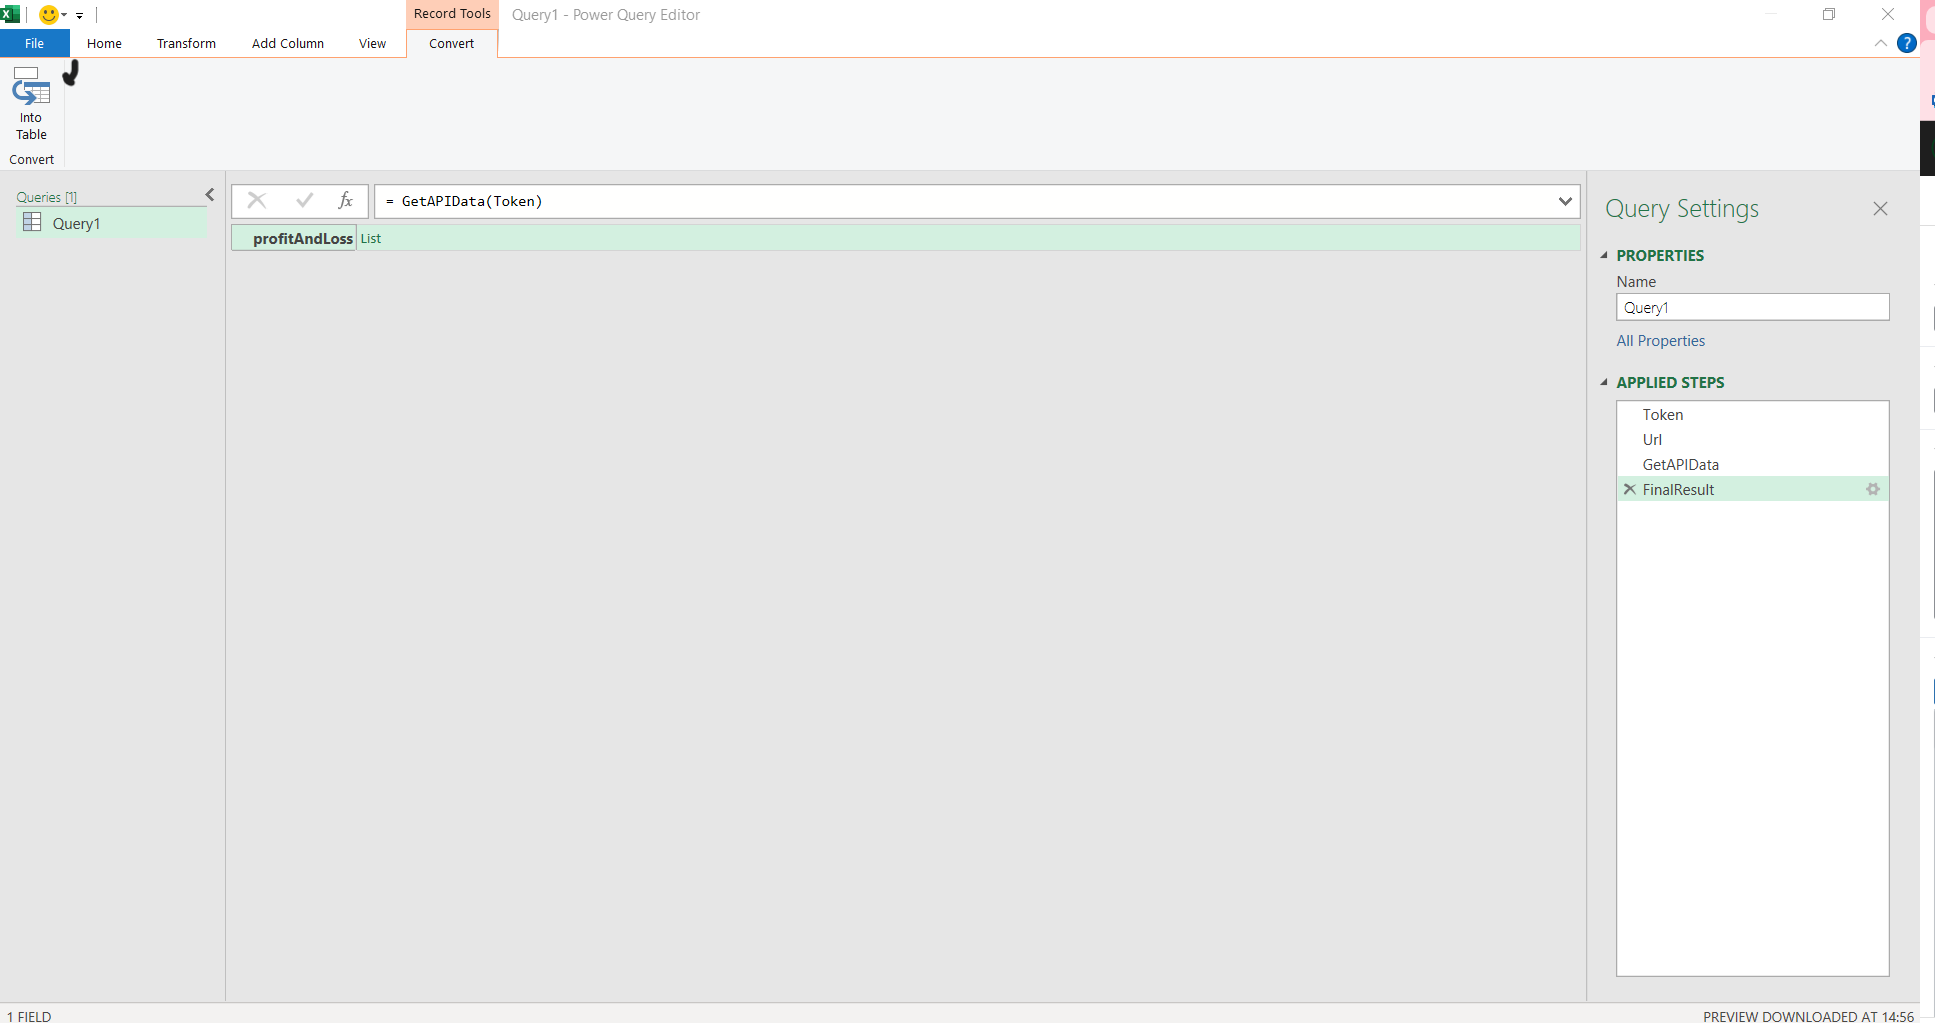The width and height of the screenshot is (1935, 1023).
Task: Open the formula bar fx icon
Action: 345,200
